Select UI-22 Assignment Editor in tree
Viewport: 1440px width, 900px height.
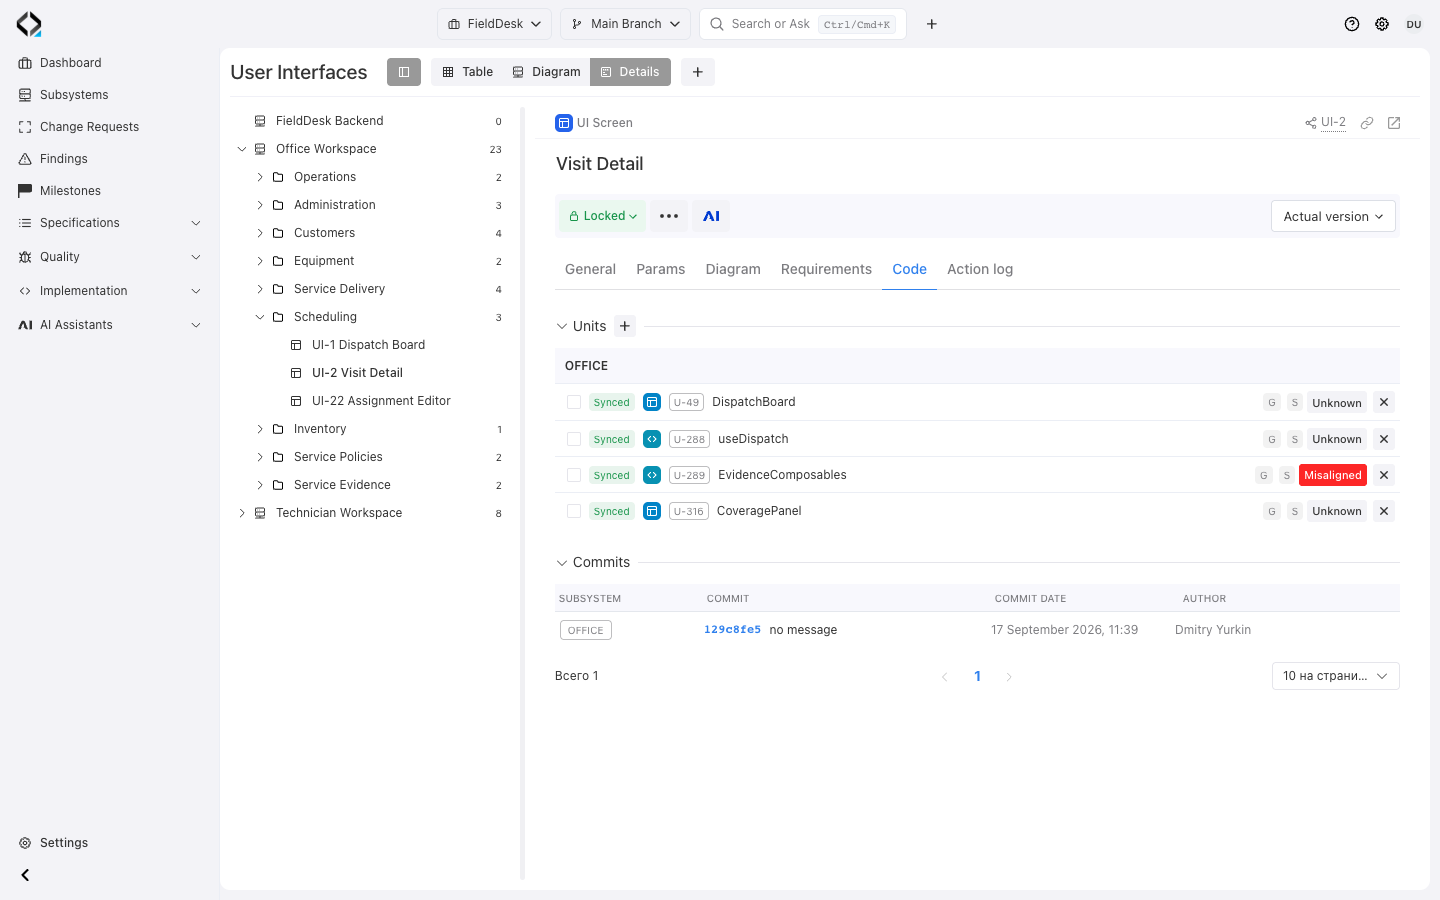tap(381, 401)
